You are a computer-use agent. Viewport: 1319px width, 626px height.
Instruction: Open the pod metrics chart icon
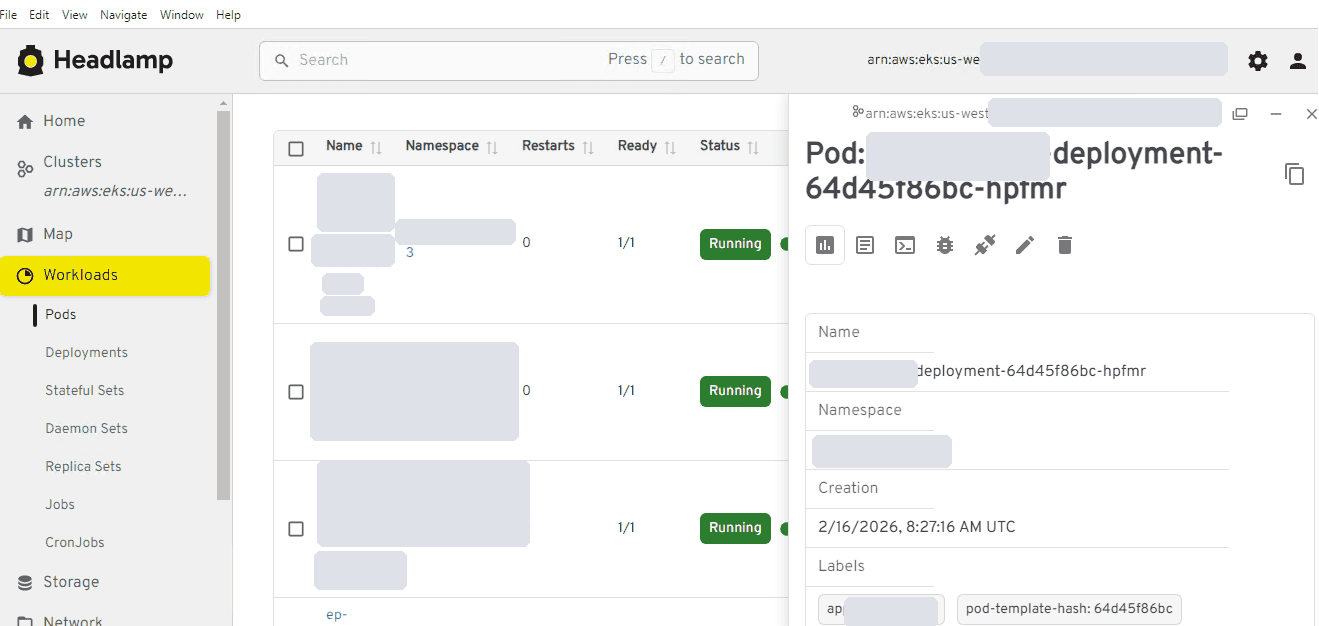pos(825,245)
